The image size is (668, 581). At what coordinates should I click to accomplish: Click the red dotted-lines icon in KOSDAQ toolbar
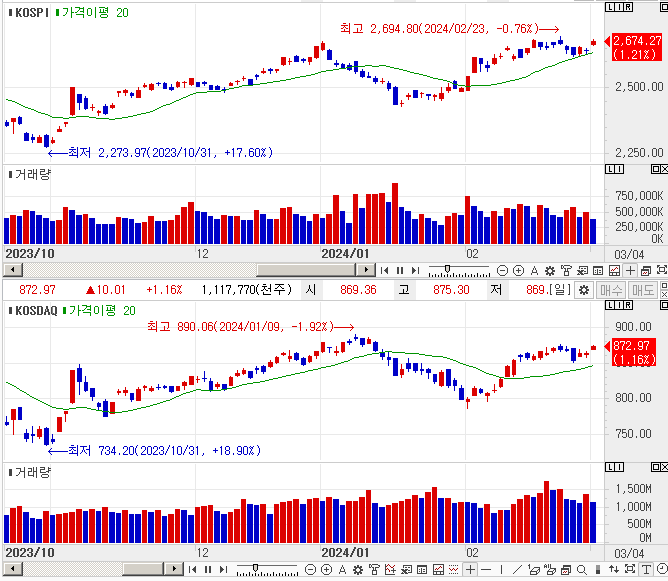(454, 569)
